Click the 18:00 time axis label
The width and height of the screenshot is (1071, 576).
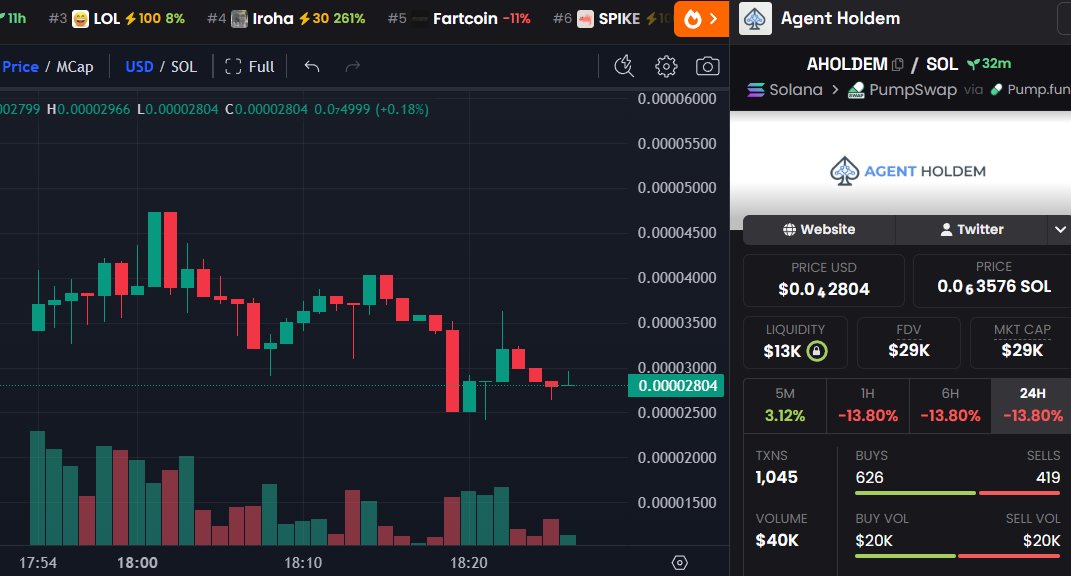click(x=137, y=563)
